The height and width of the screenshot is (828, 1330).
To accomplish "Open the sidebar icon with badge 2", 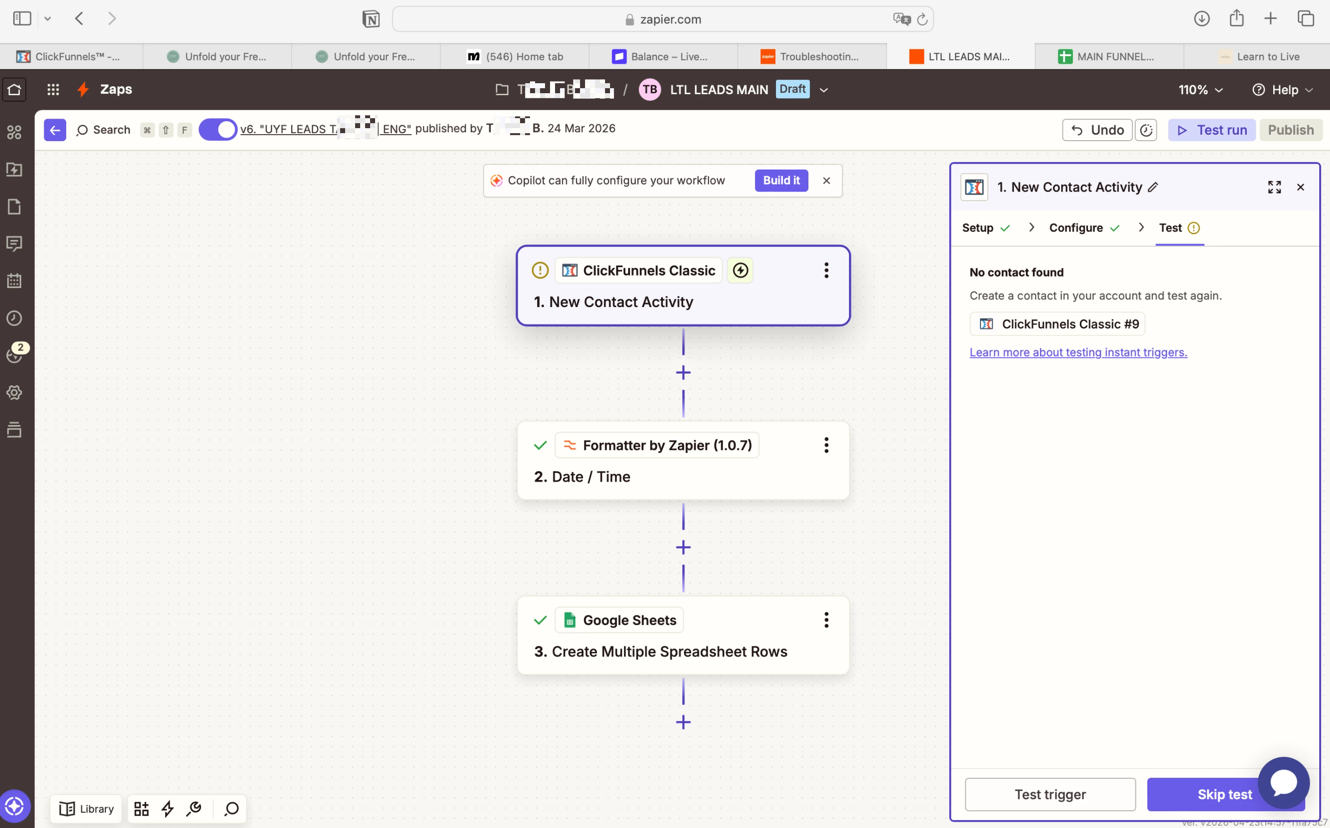I will [15, 354].
